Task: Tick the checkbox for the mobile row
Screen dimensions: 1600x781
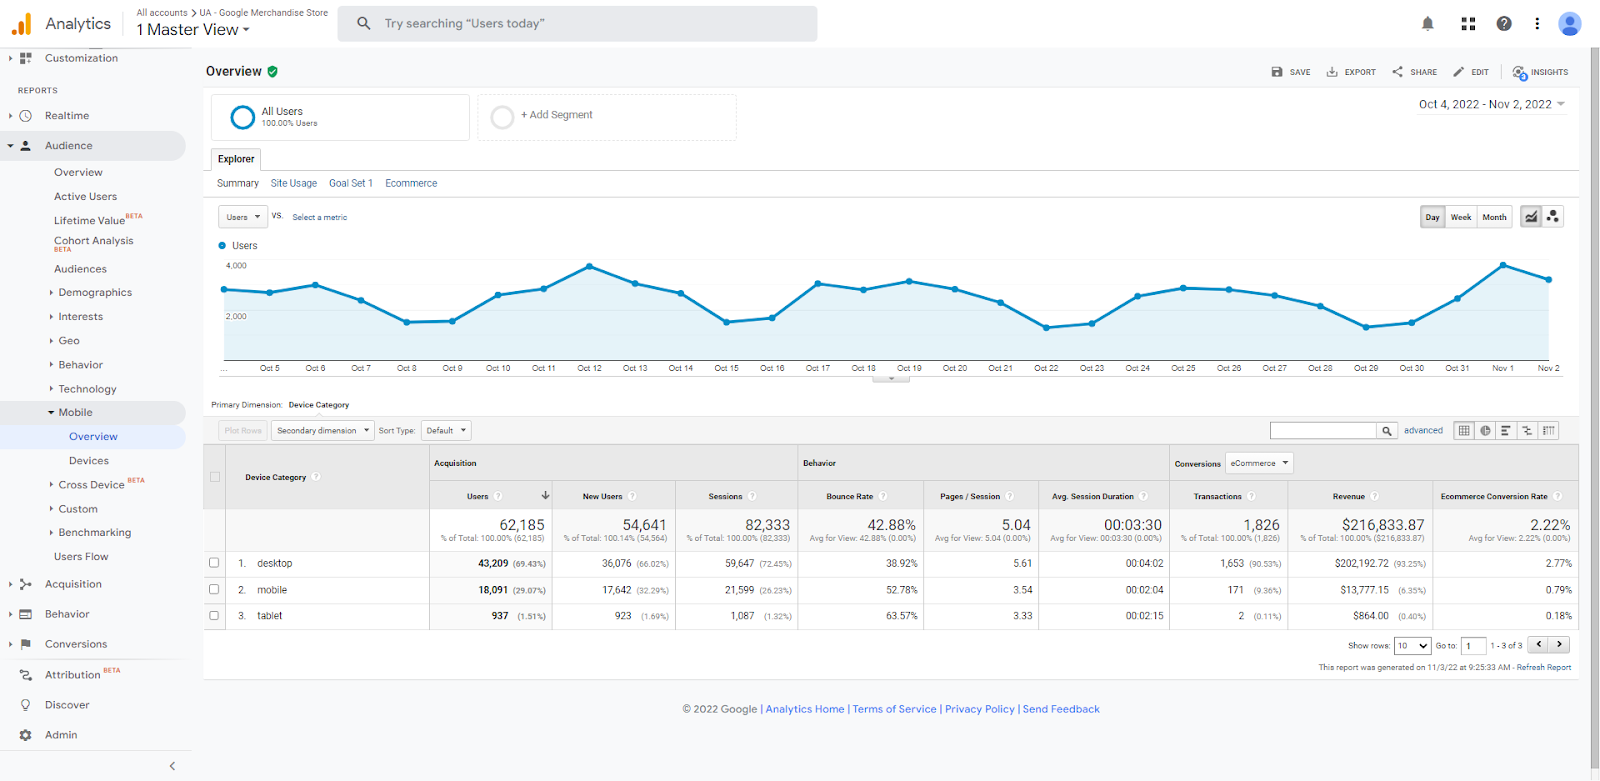Action: [214, 590]
